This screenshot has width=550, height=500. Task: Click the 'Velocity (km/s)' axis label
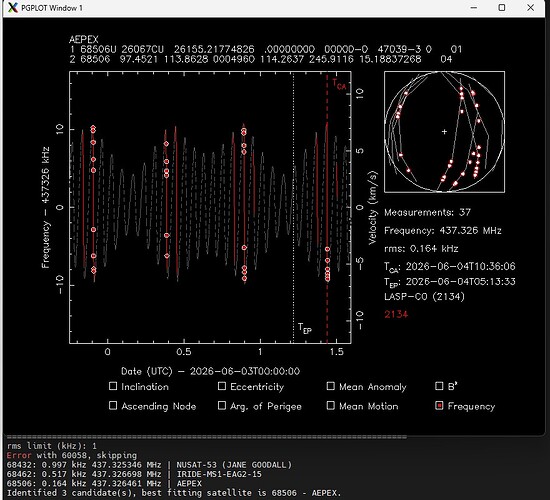click(x=373, y=207)
